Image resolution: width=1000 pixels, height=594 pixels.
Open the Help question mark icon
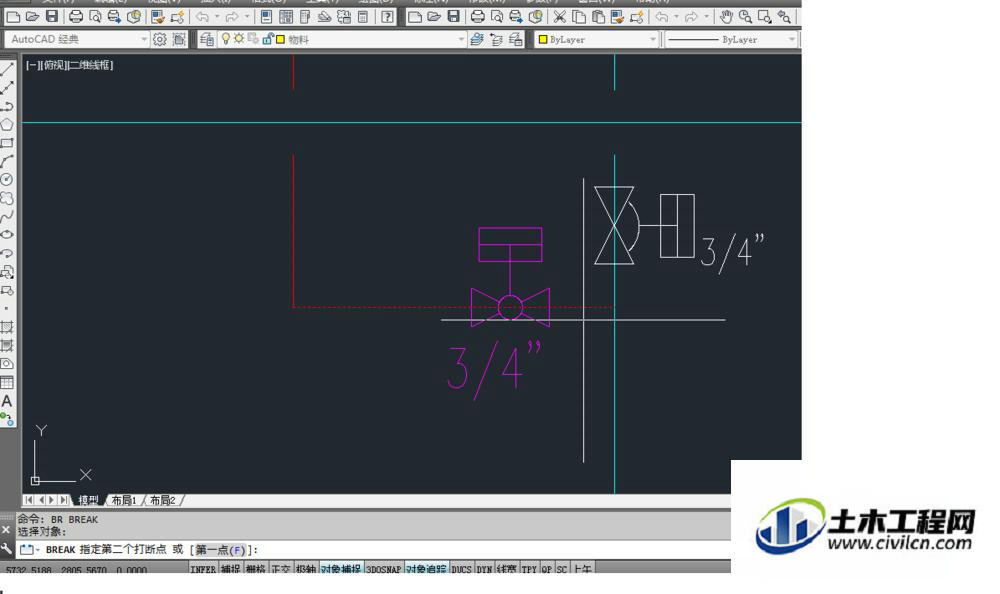click(387, 17)
